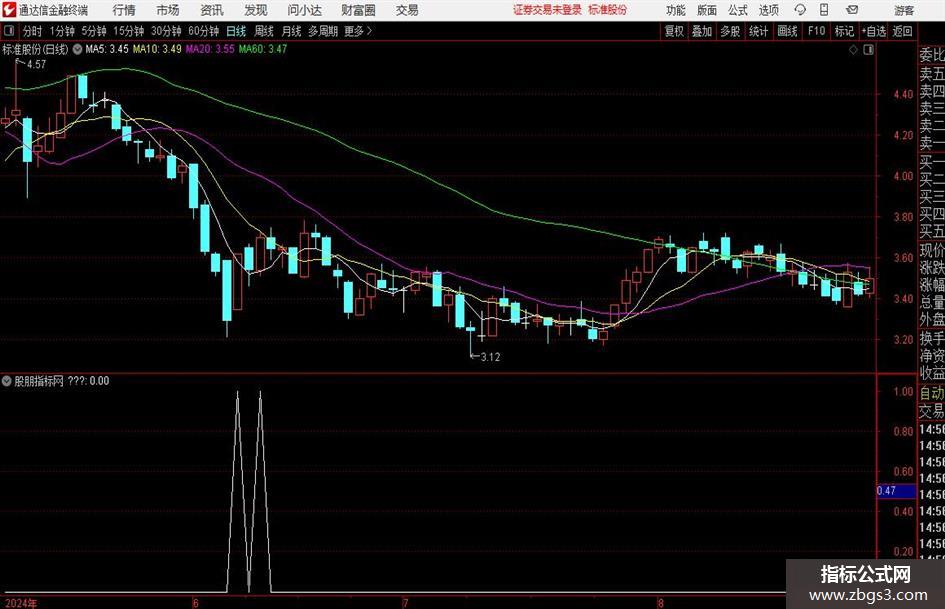The image size is (945, 609).
Task: Switch to 分时 chart tab
Action: (33, 31)
